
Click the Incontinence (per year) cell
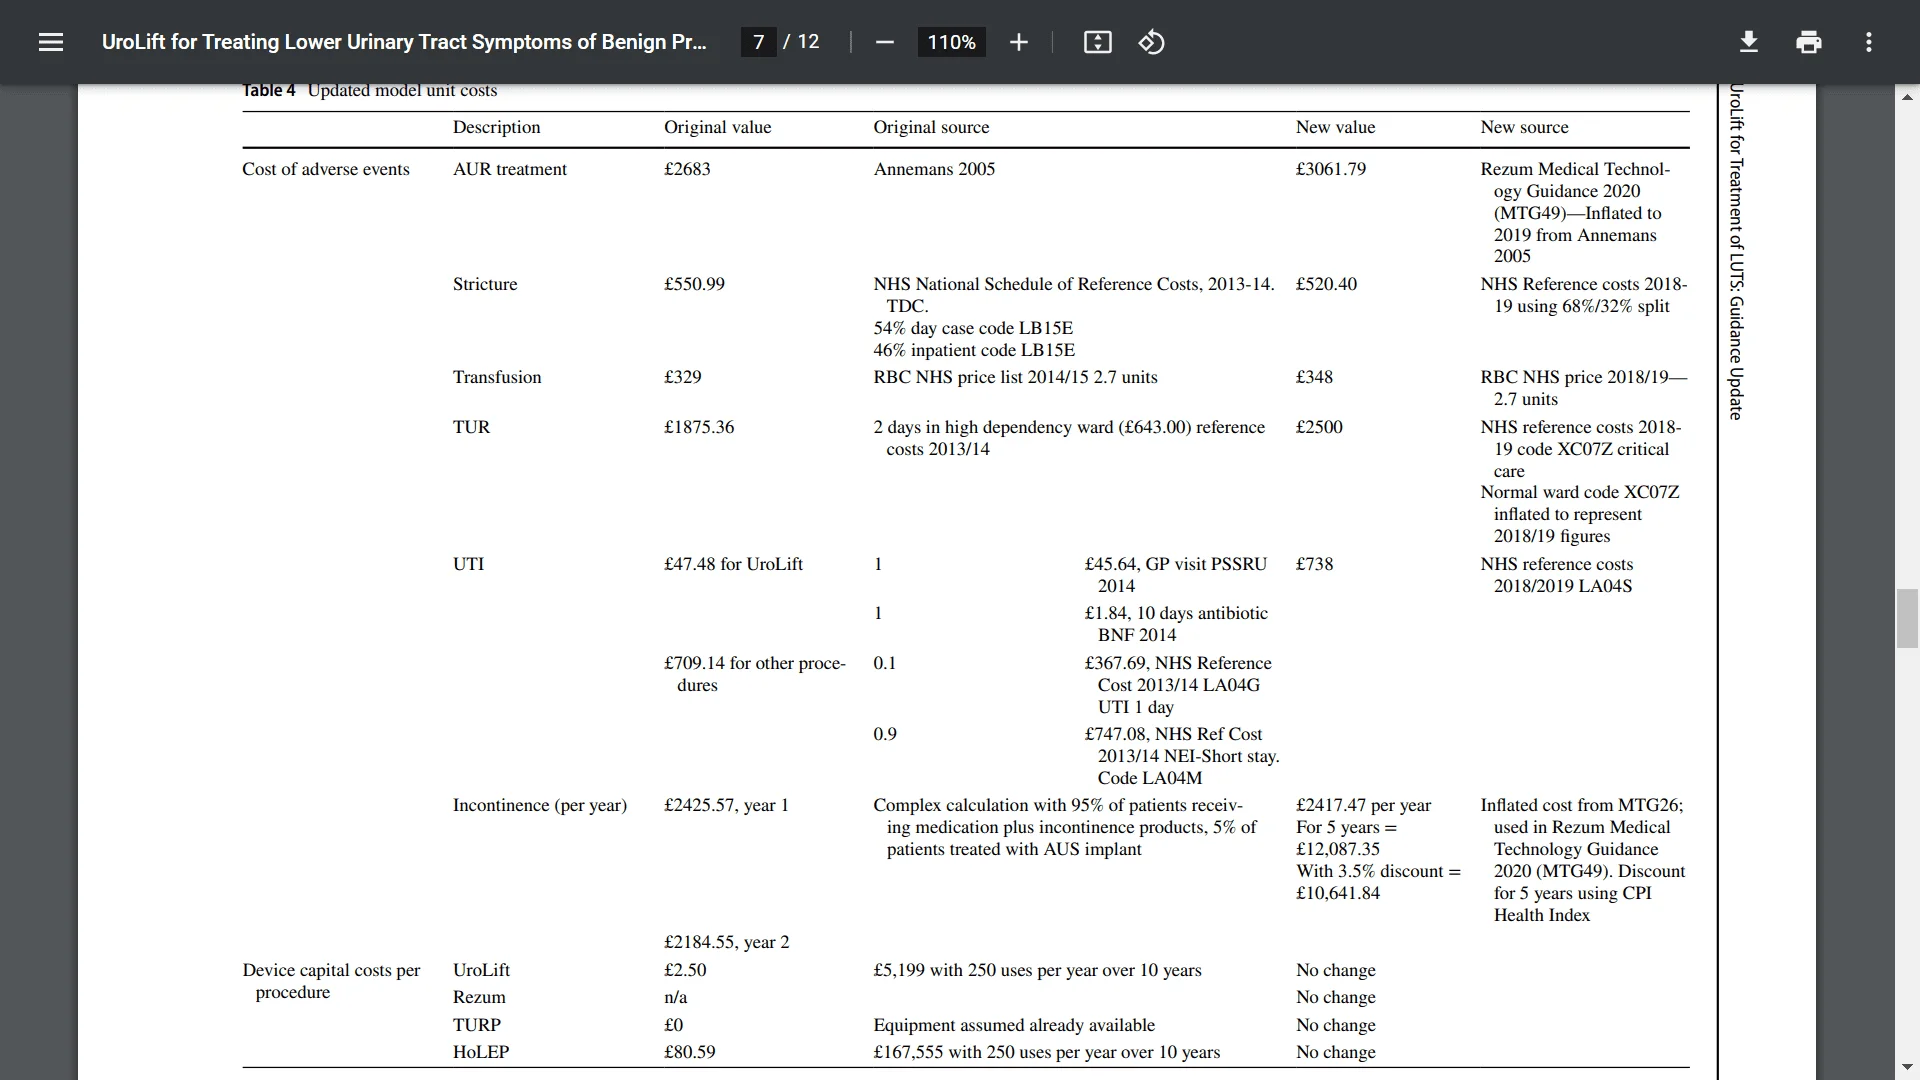[x=540, y=805]
